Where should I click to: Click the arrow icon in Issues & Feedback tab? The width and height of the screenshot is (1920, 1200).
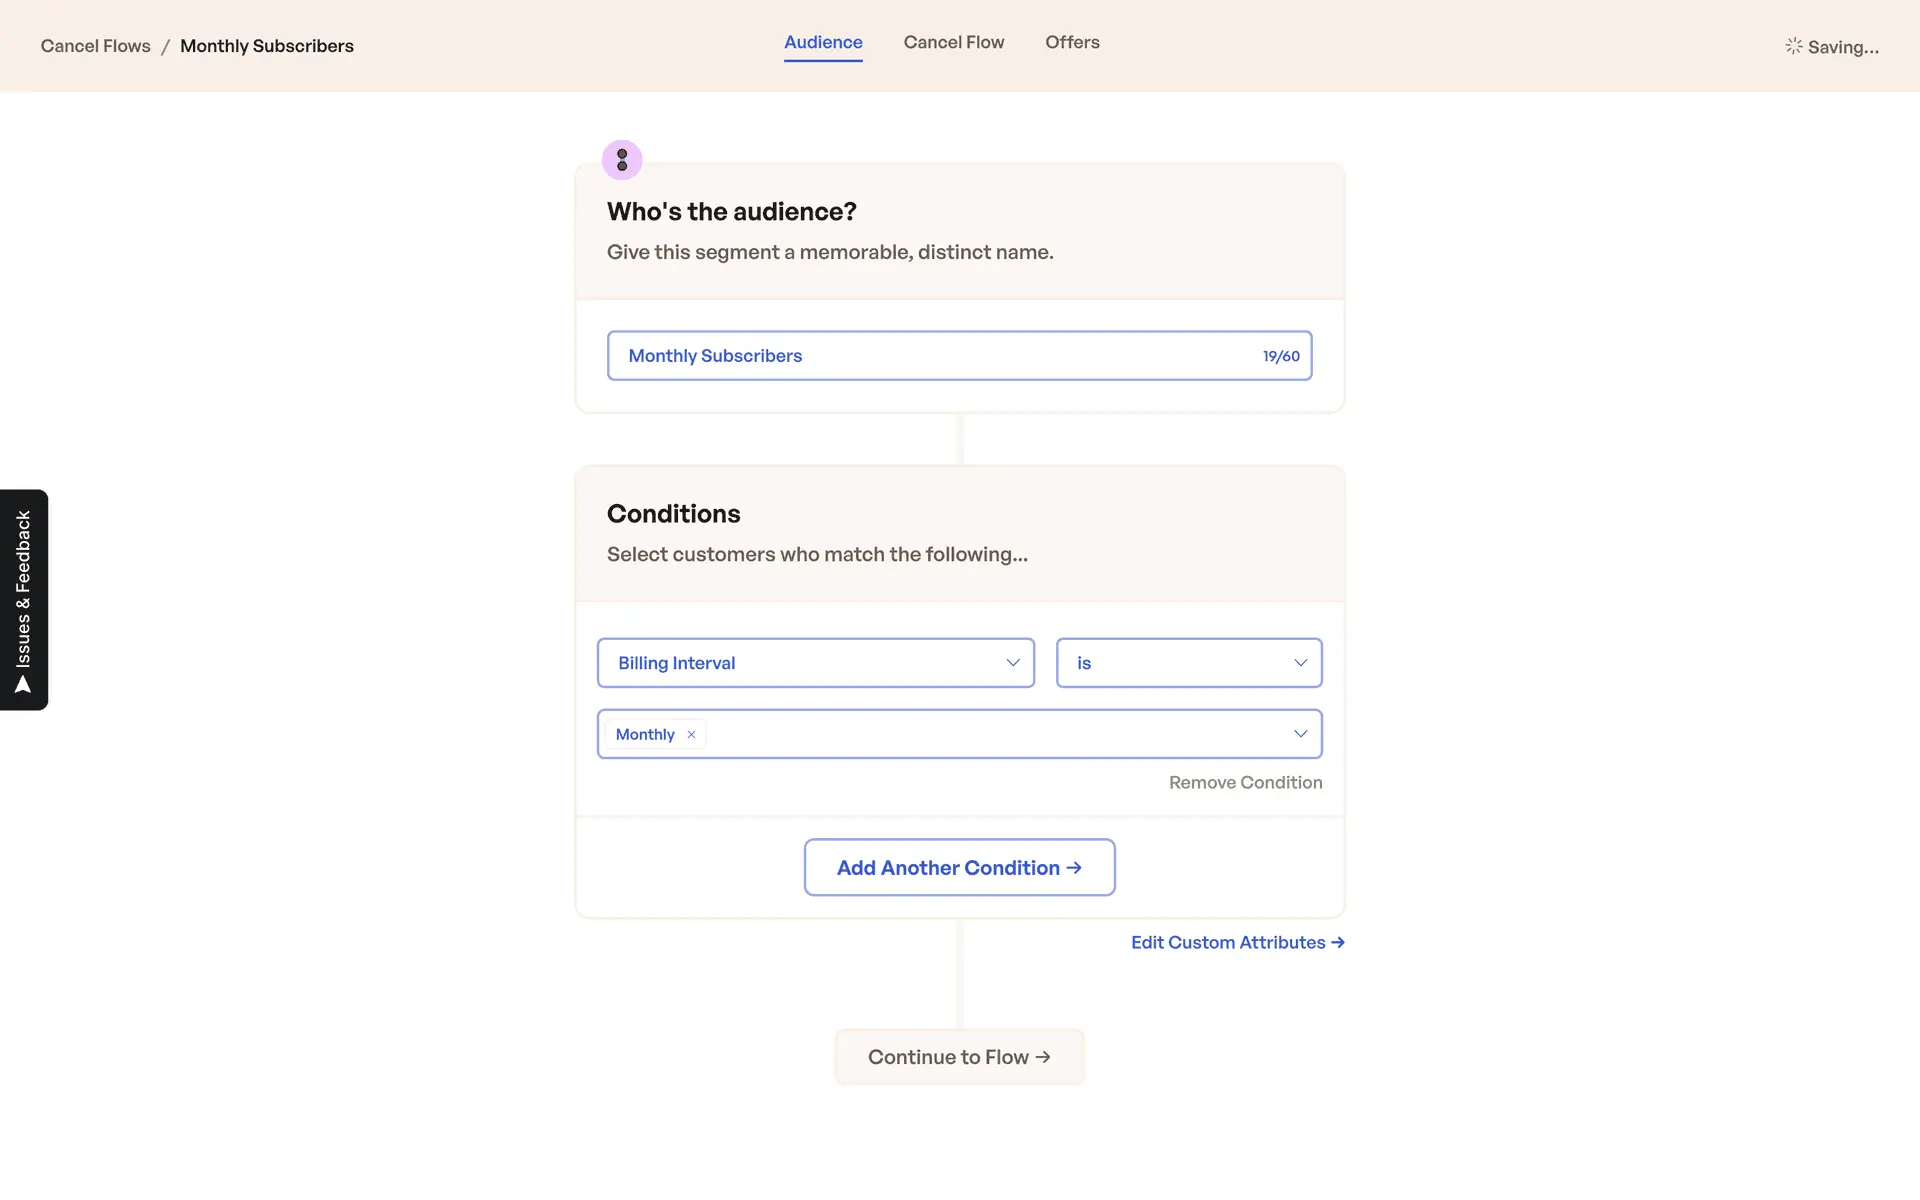click(x=23, y=685)
